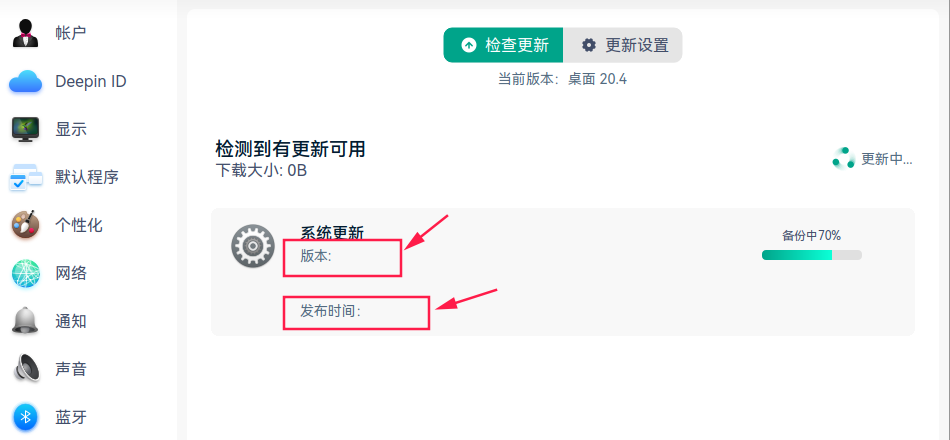Click the 发布时间 field in update card
Image resolution: width=950 pixels, height=440 pixels.
[330, 311]
